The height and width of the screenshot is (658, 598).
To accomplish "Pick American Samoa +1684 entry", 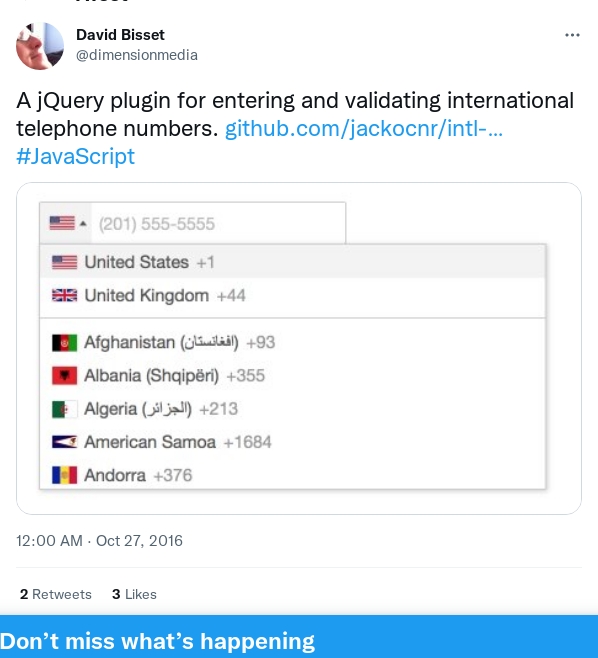I will point(292,442).
